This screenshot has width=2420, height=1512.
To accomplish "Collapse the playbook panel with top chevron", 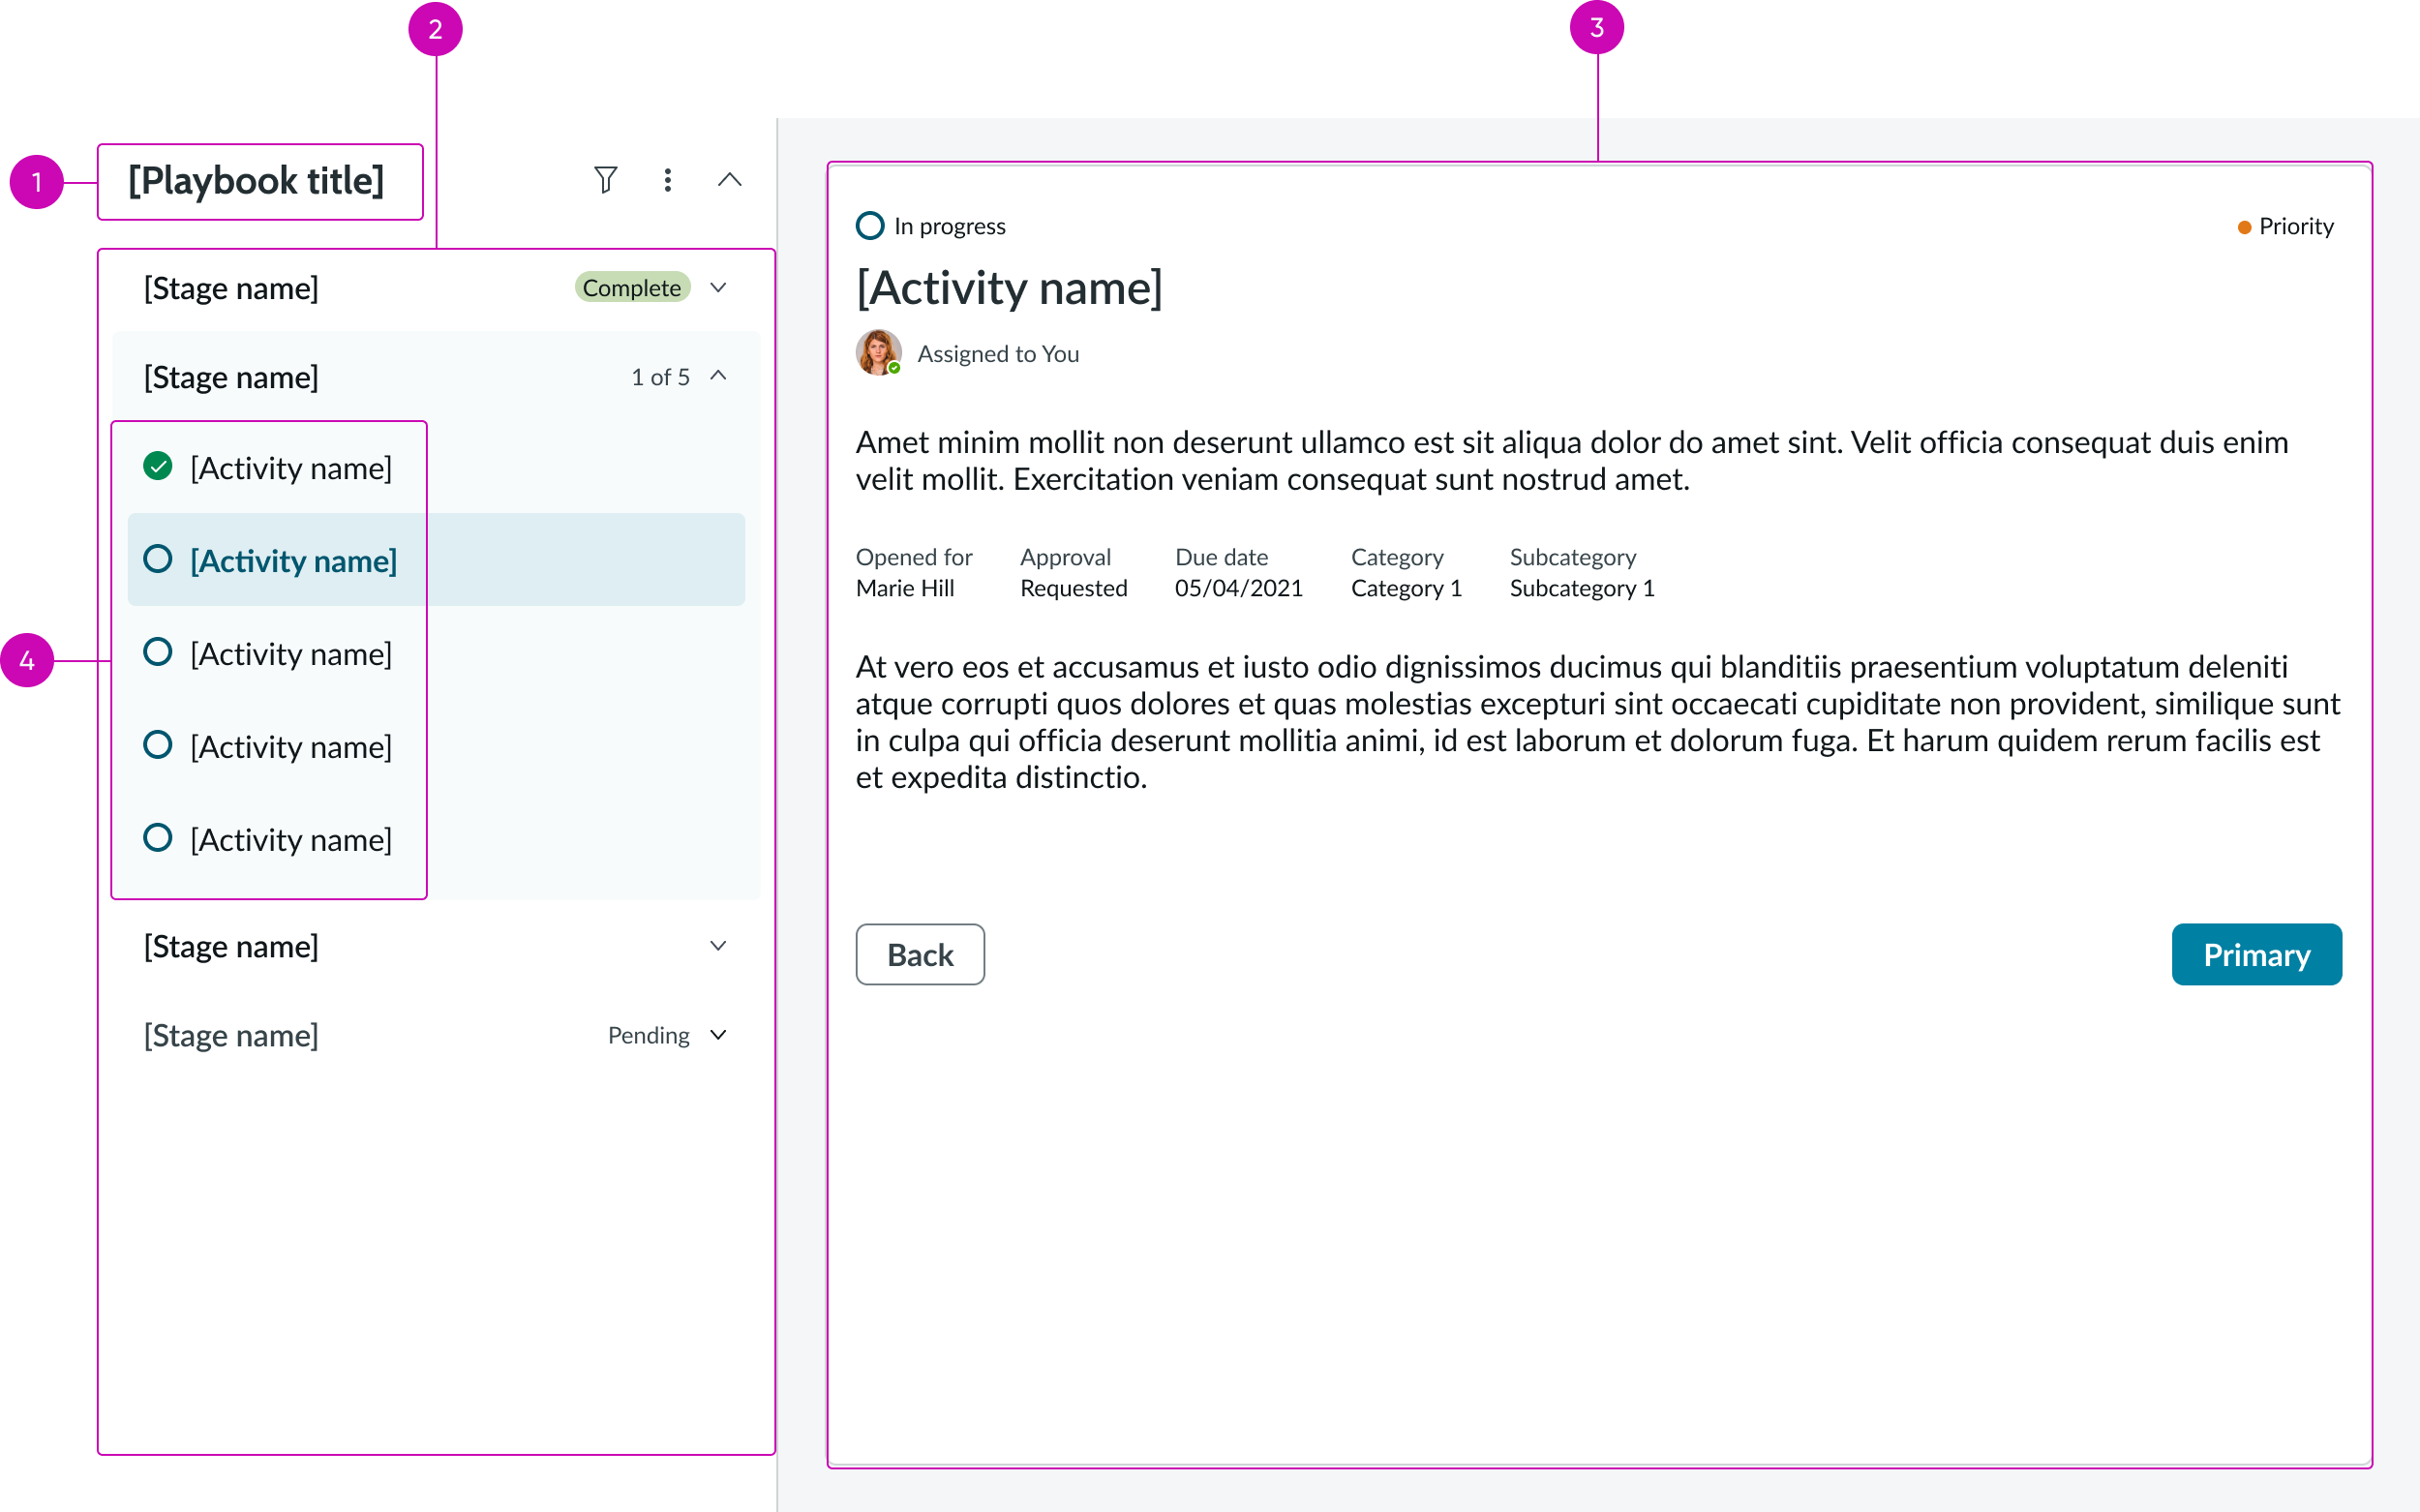I will click(x=729, y=180).
